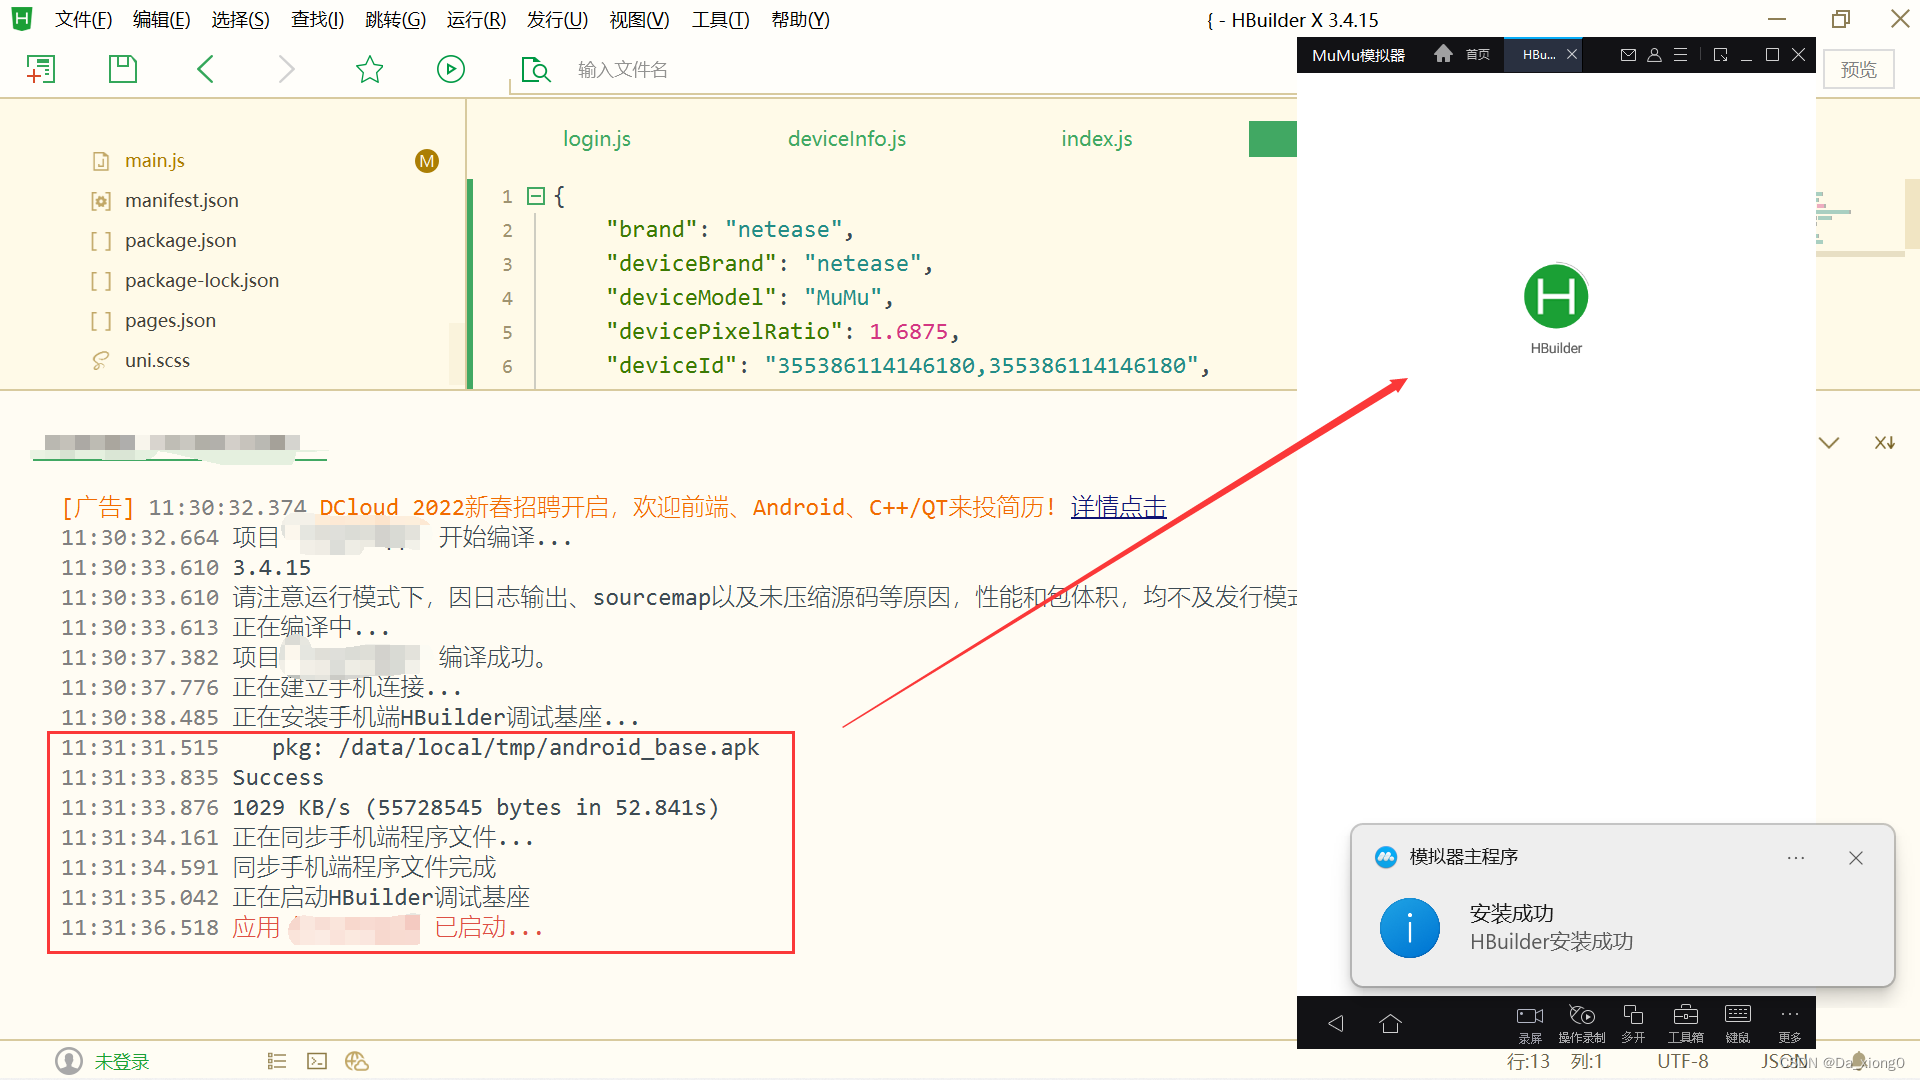Viewport: 1920px width, 1080px height.
Task: Go forward with the right arrow icon
Action: point(286,69)
